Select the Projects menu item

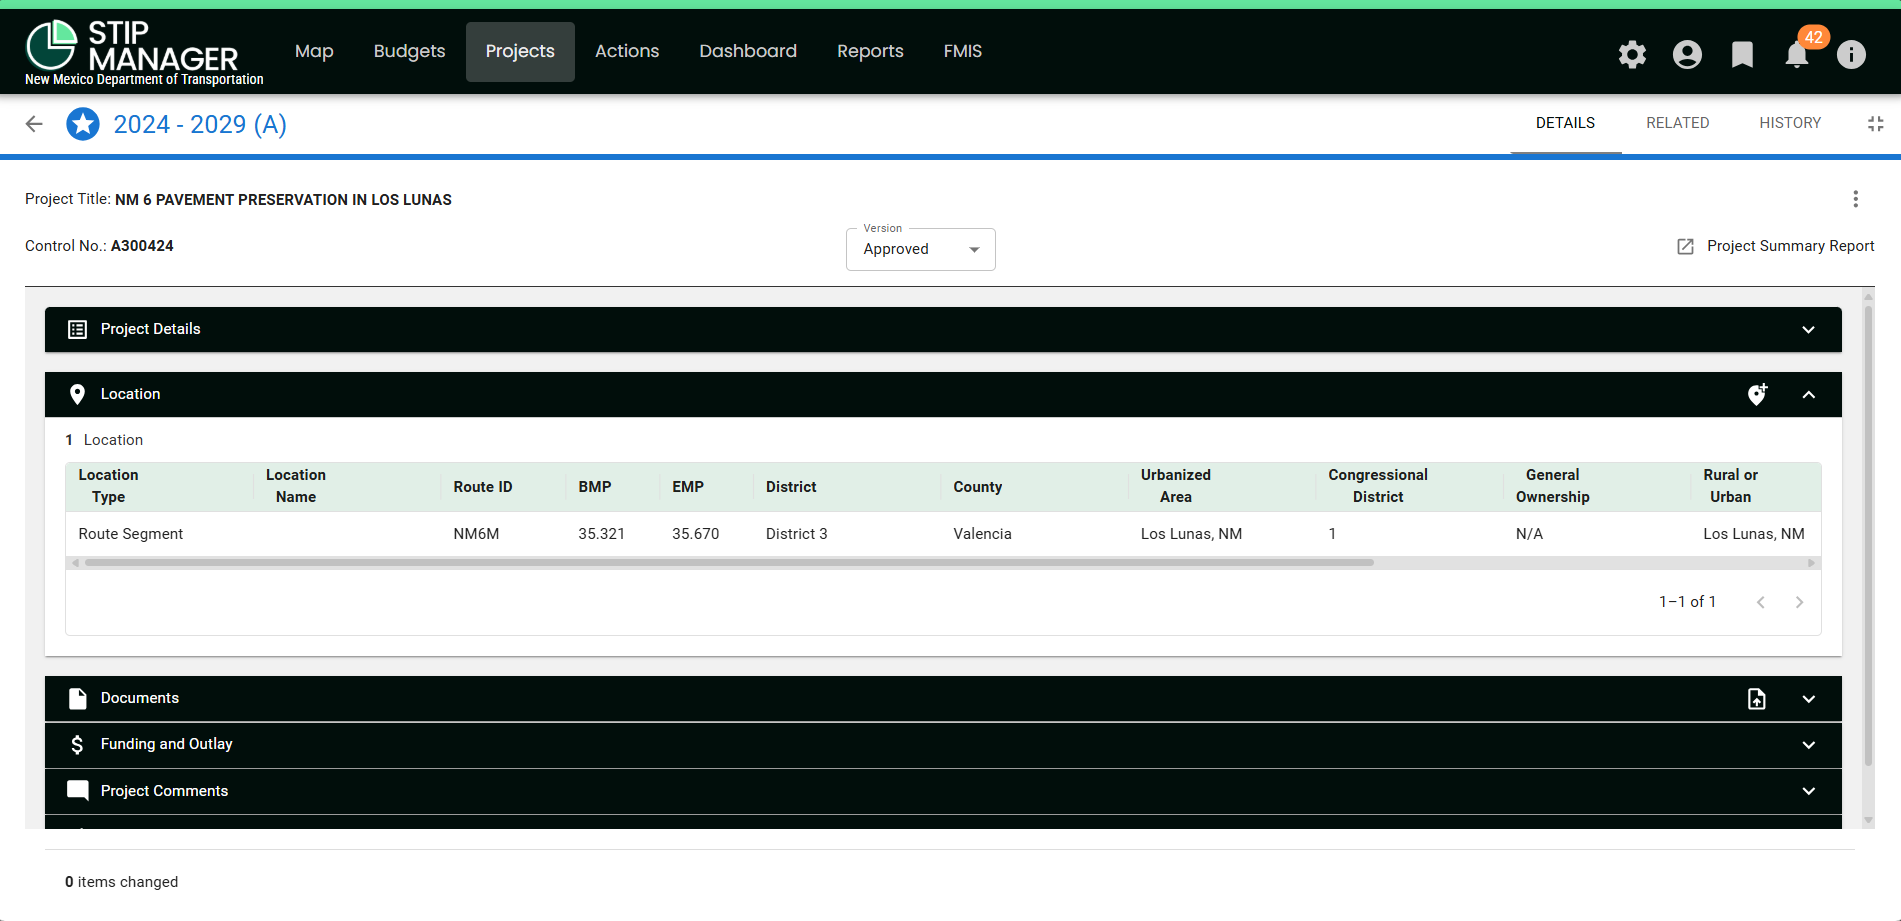[x=520, y=51]
